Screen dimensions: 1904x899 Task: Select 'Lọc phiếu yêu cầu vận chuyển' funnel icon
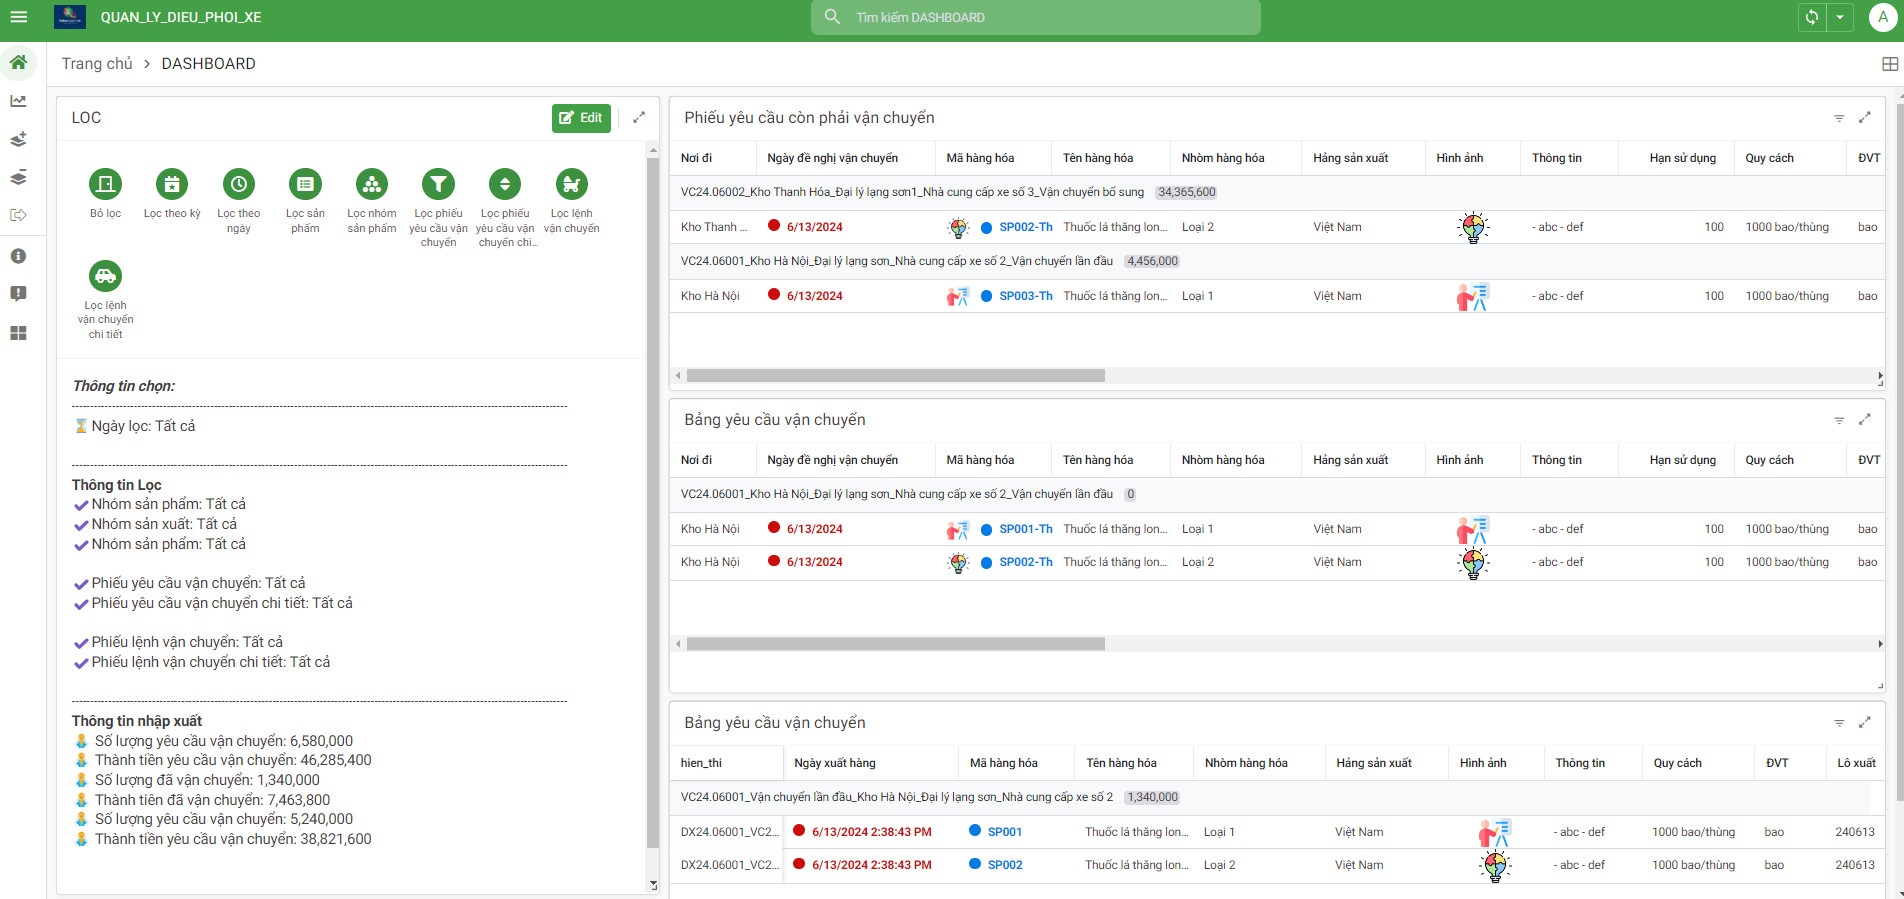[438, 185]
